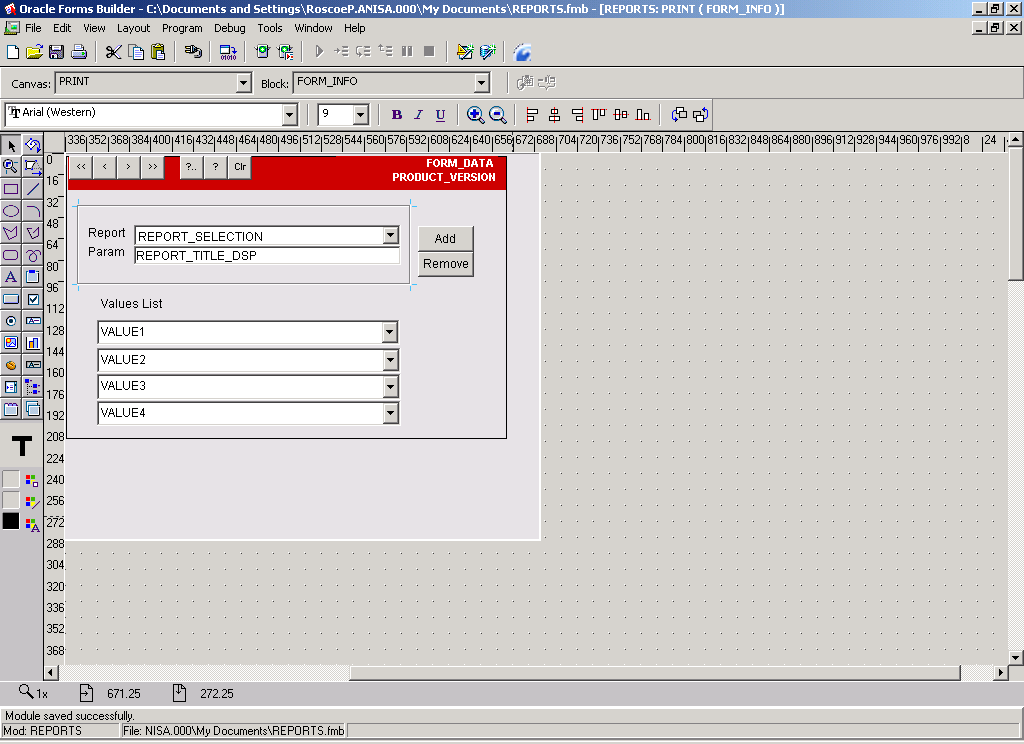Click the Paste clipboard icon

[x=158, y=52]
